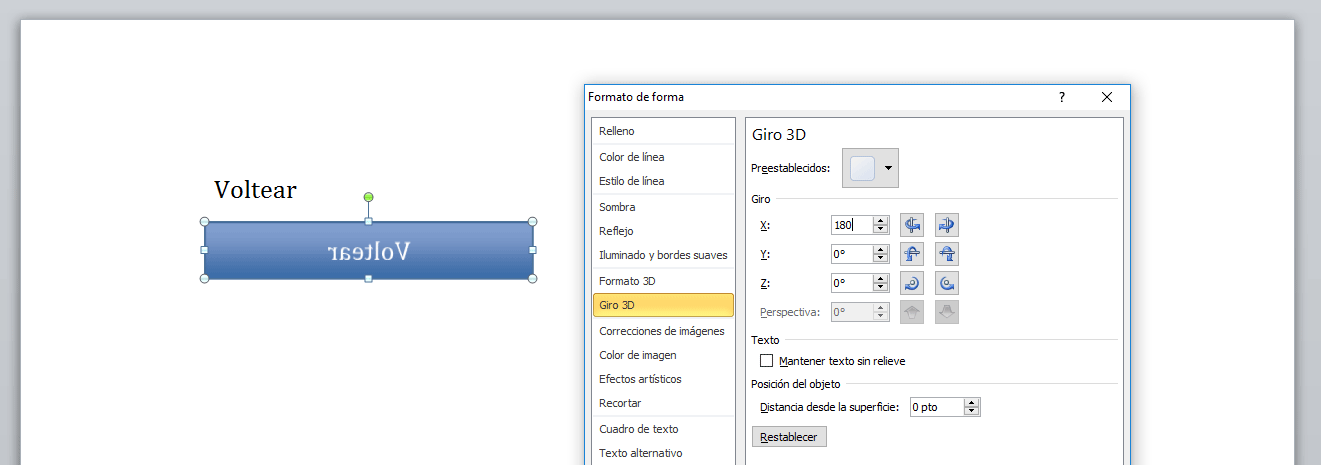Select the Relleno category
This screenshot has height=465, width=1321.
point(617,131)
